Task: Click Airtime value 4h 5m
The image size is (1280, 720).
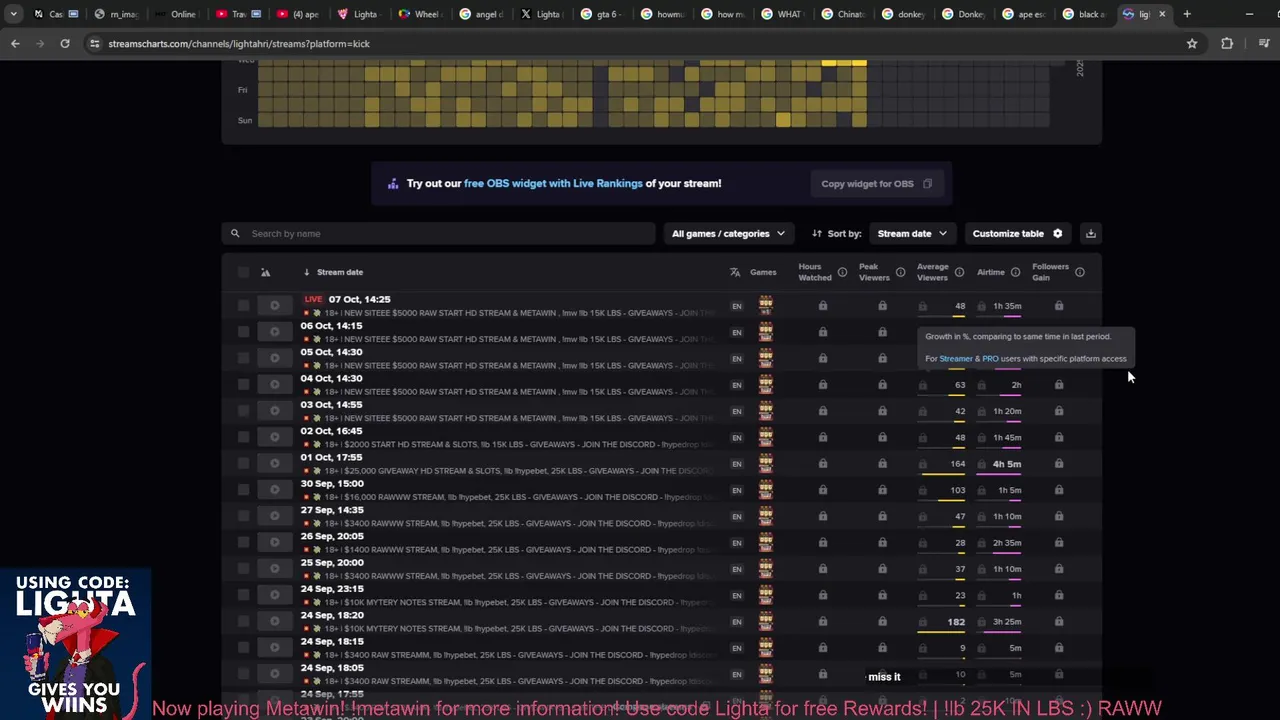Action: coord(1007,464)
